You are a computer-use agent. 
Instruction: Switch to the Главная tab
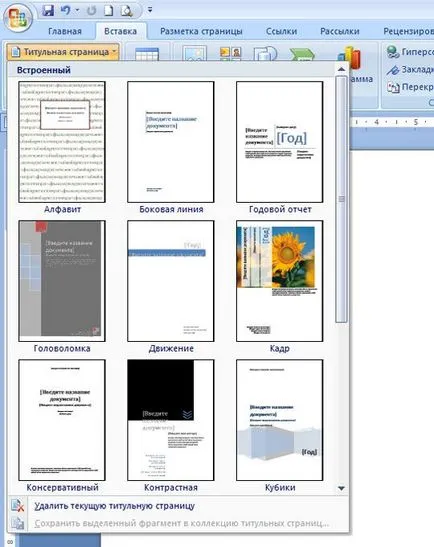(x=65, y=31)
